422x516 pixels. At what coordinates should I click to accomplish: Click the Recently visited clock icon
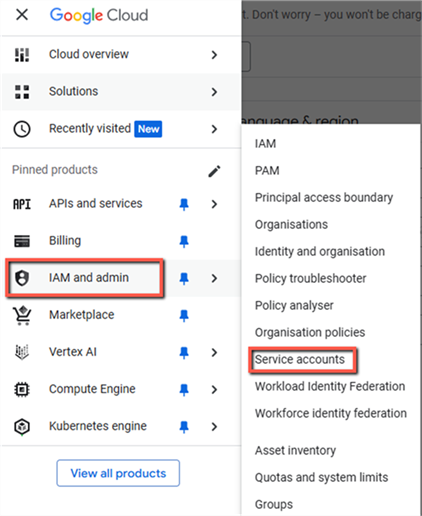(x=22, y=129)
